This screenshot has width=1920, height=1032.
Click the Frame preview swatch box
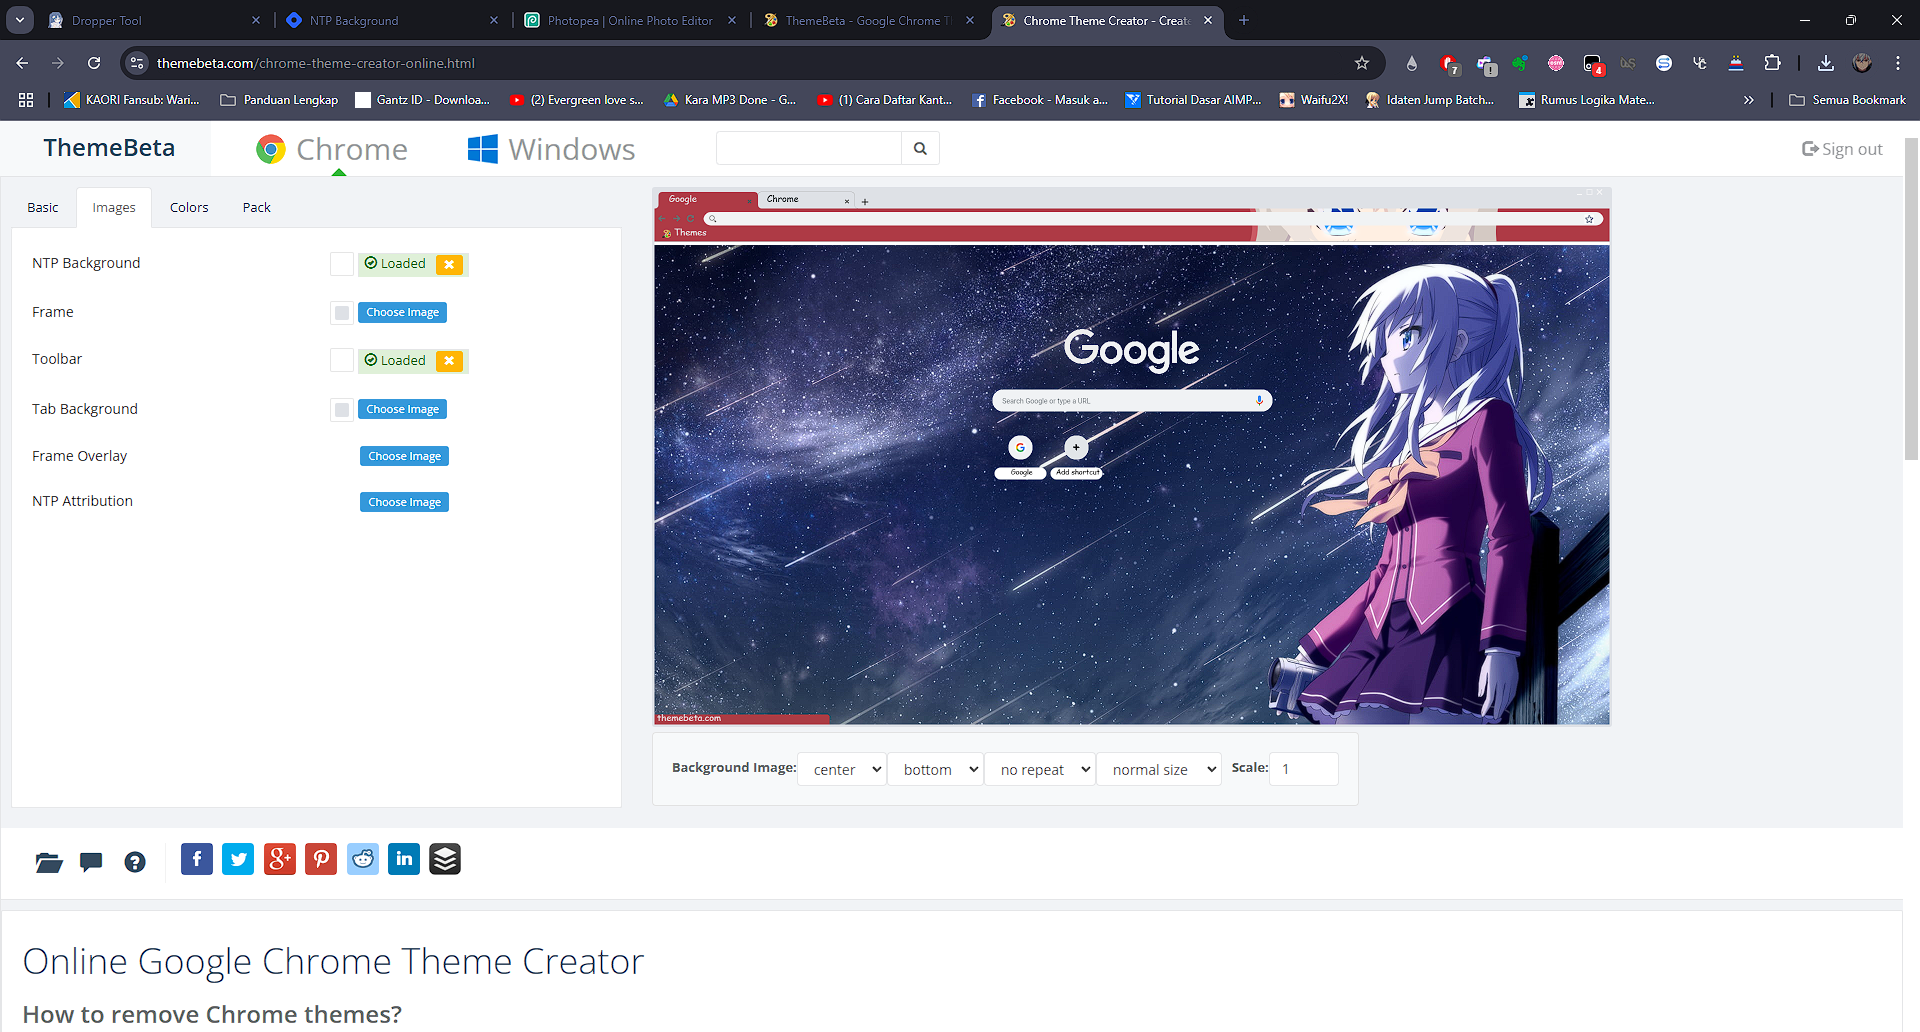342,313
